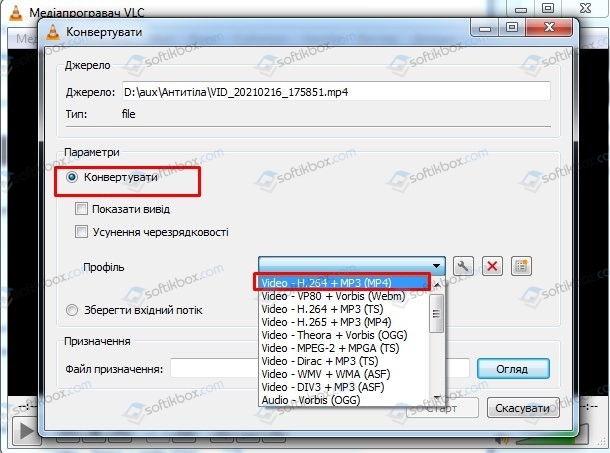The width and height of the screenshot is (610, 453).
Task: Click the Файл призначення input field
Action: 320,369
